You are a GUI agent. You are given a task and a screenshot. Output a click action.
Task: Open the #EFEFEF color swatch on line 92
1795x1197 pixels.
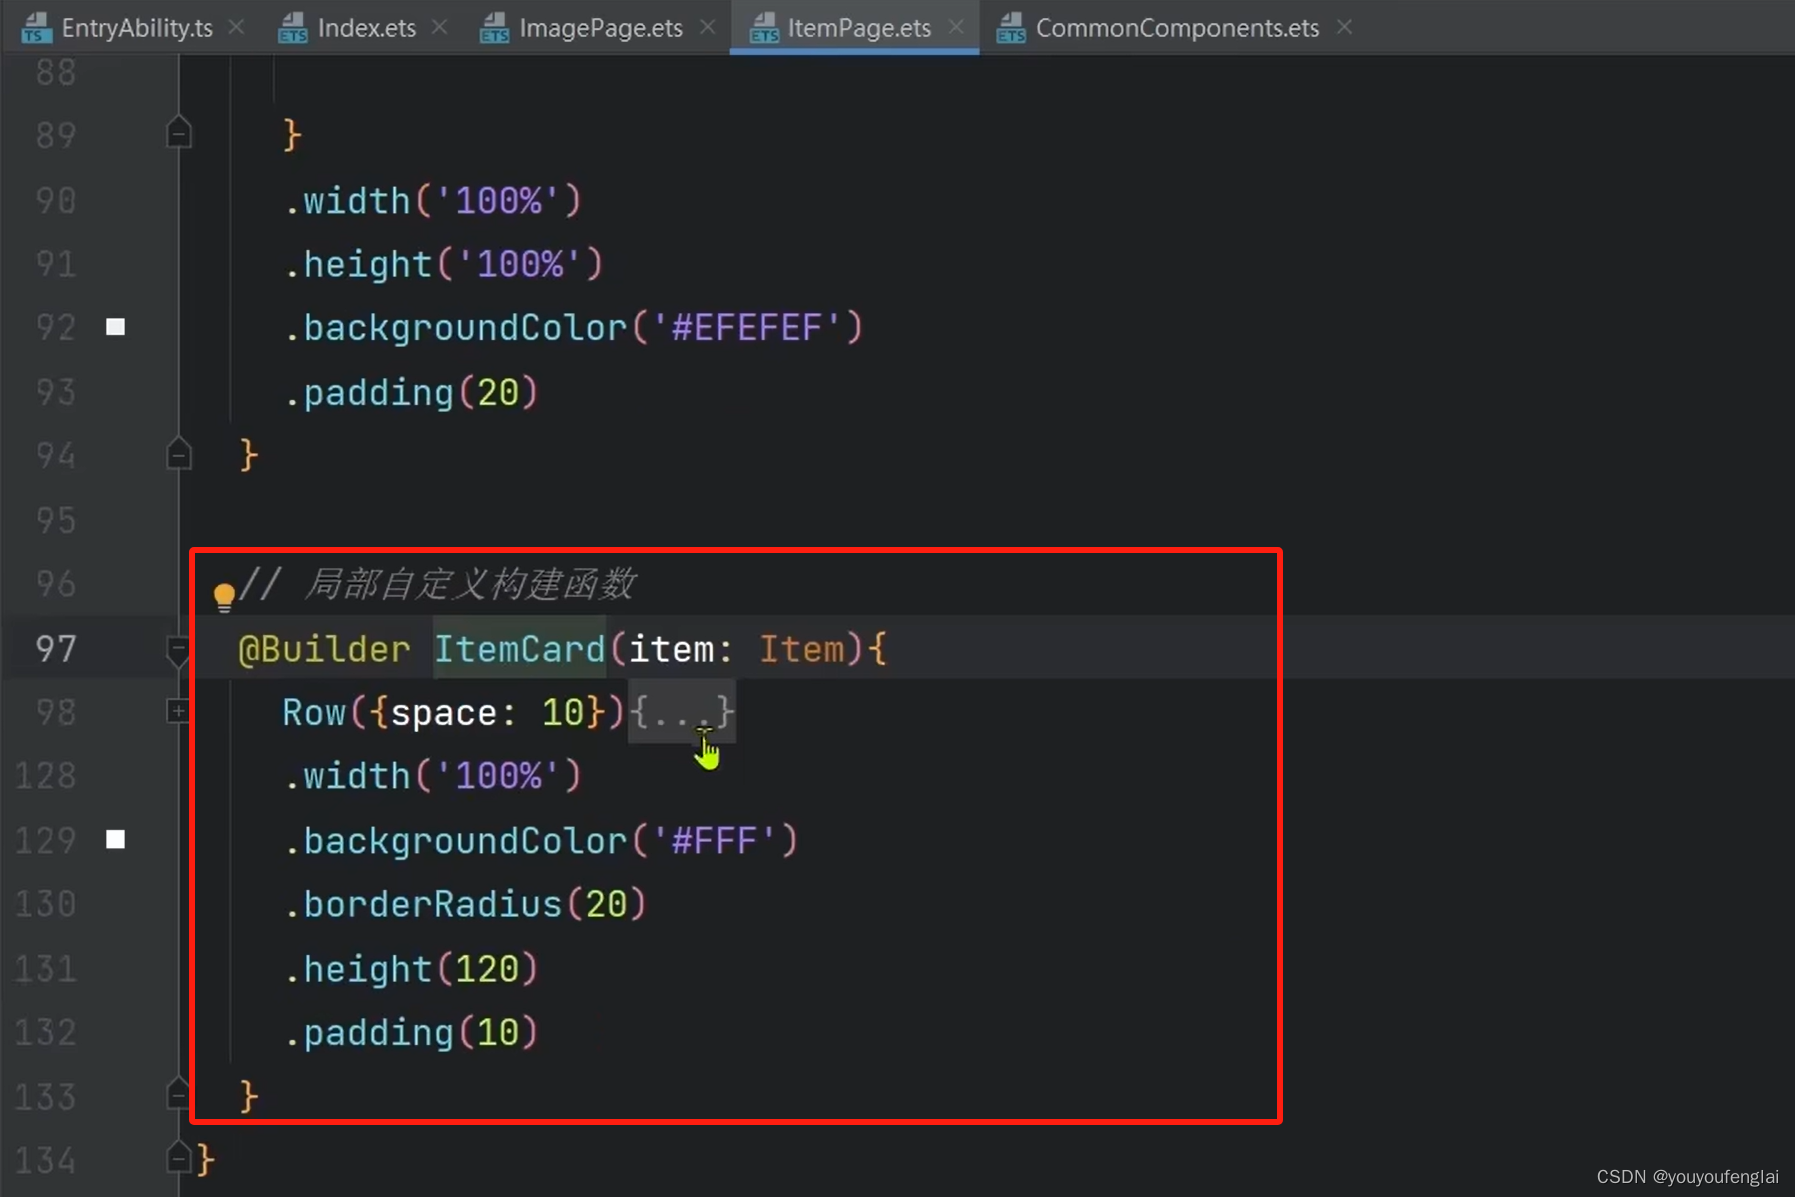[x=116, y=327]
